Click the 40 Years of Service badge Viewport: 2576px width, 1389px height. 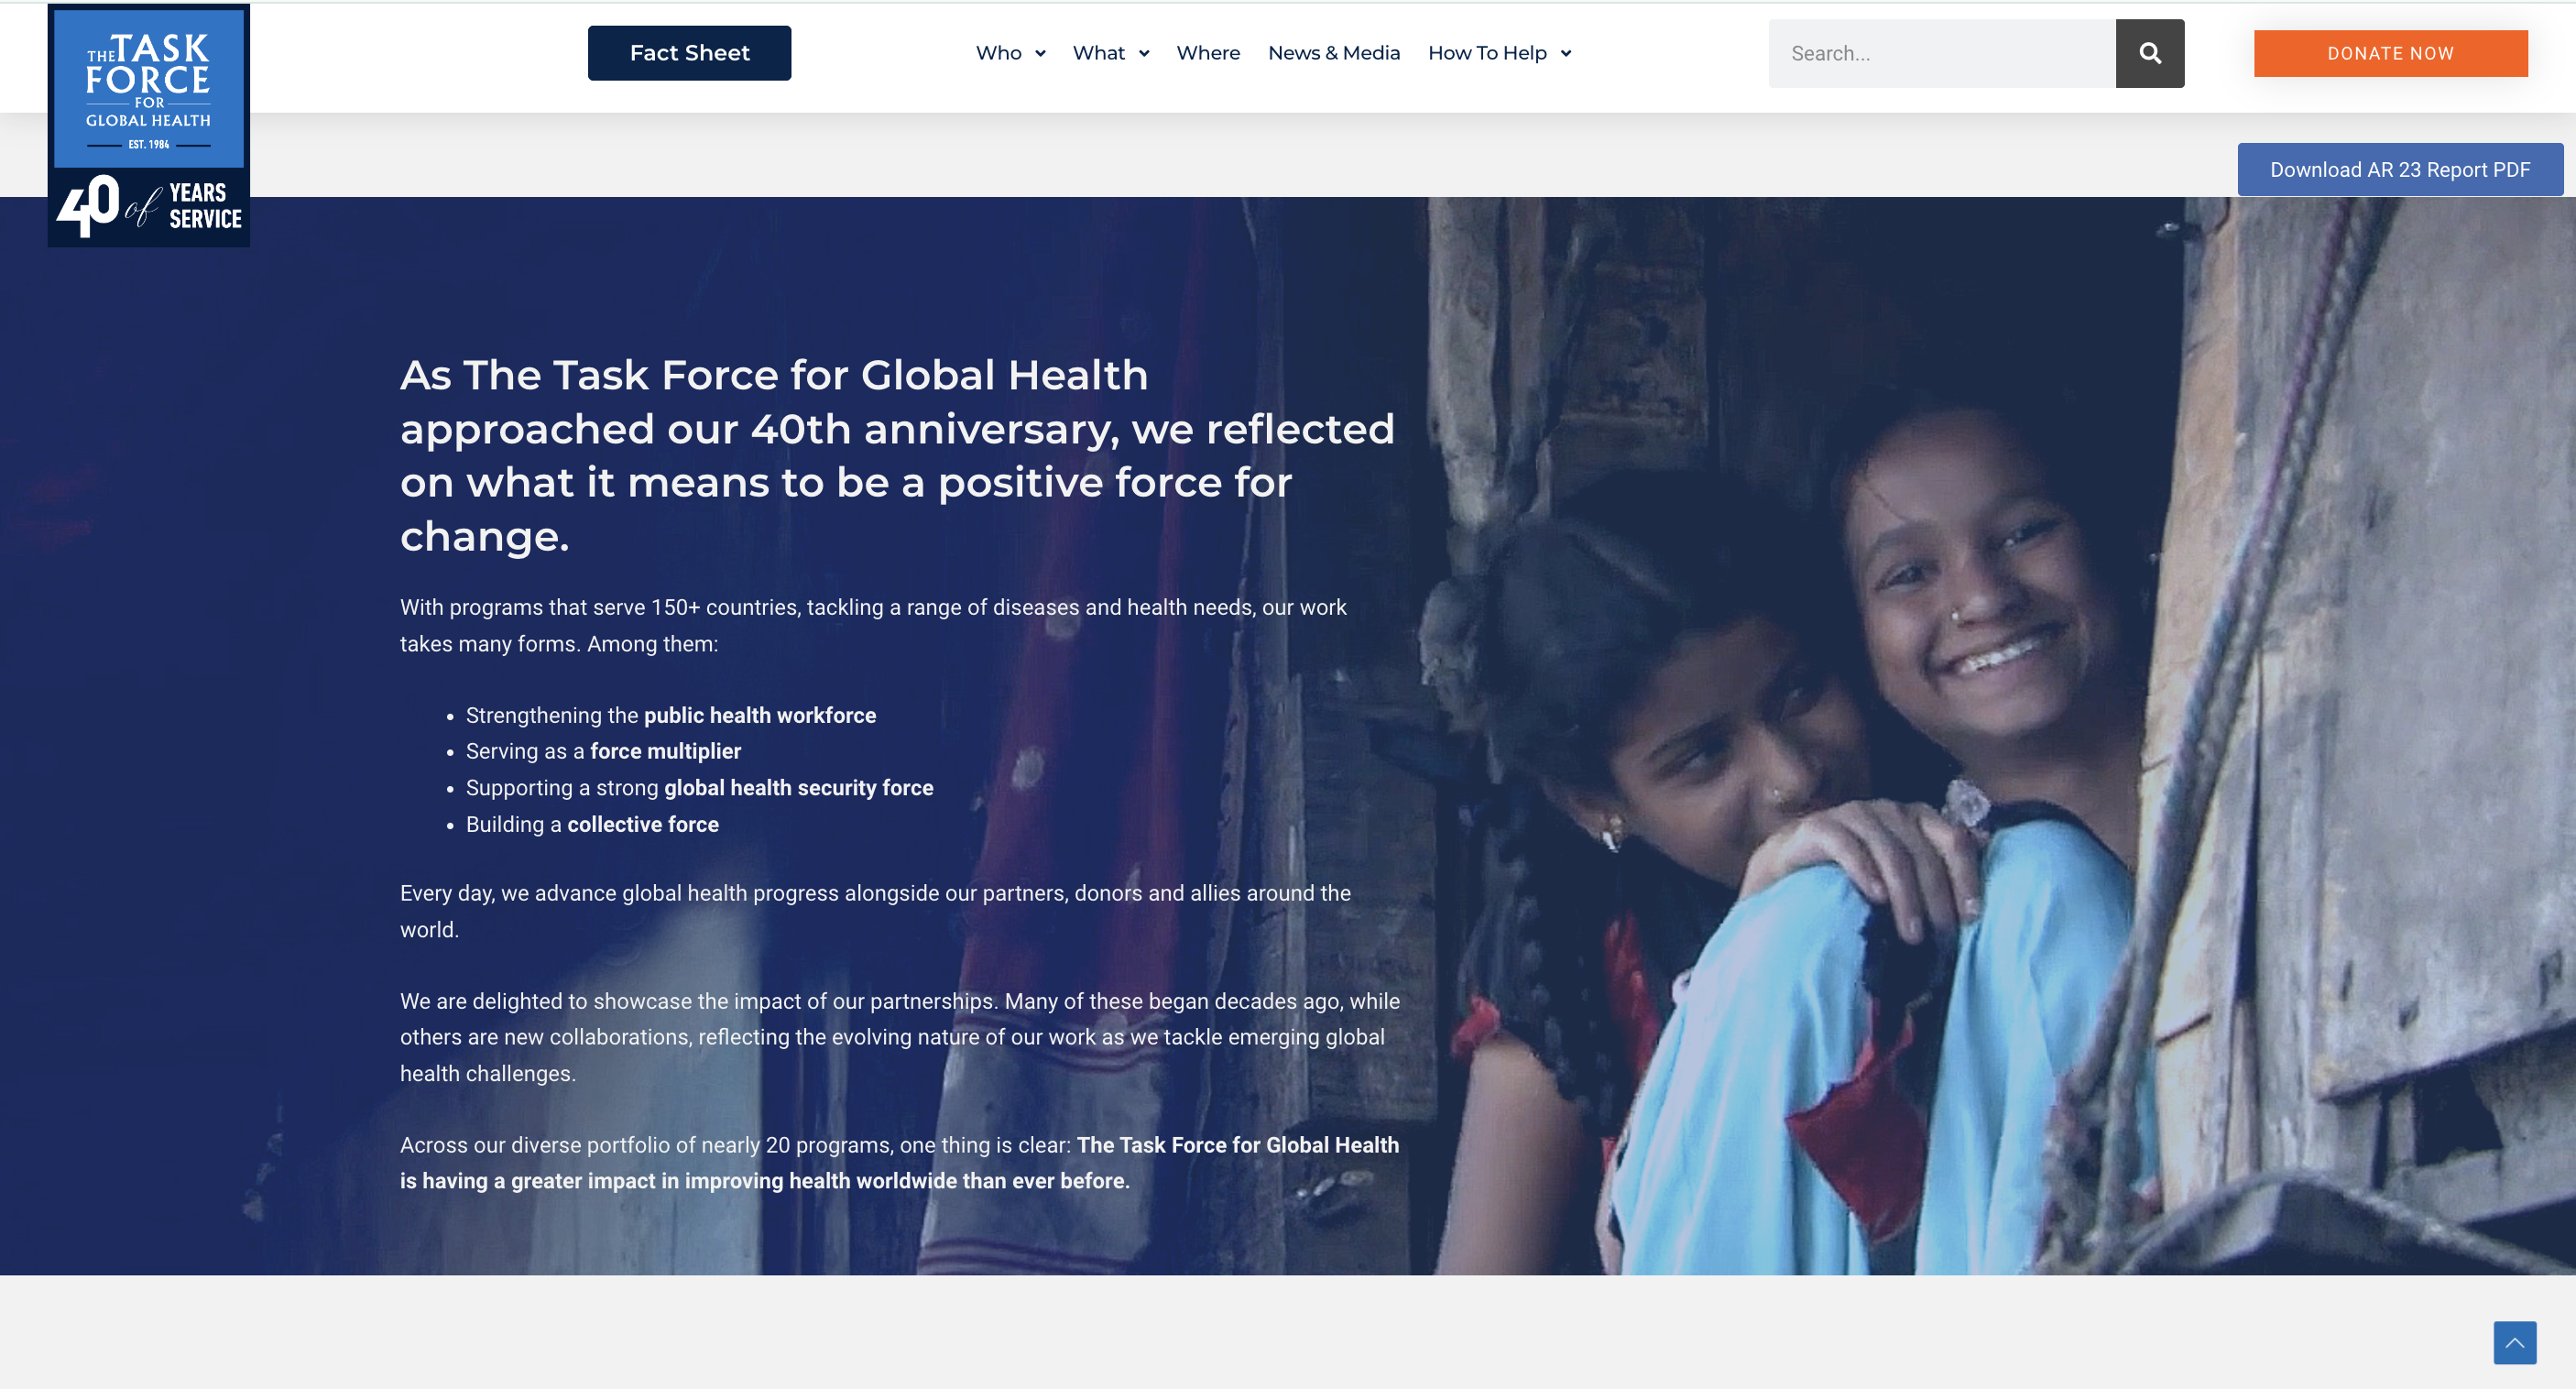(x=148, y=207)
